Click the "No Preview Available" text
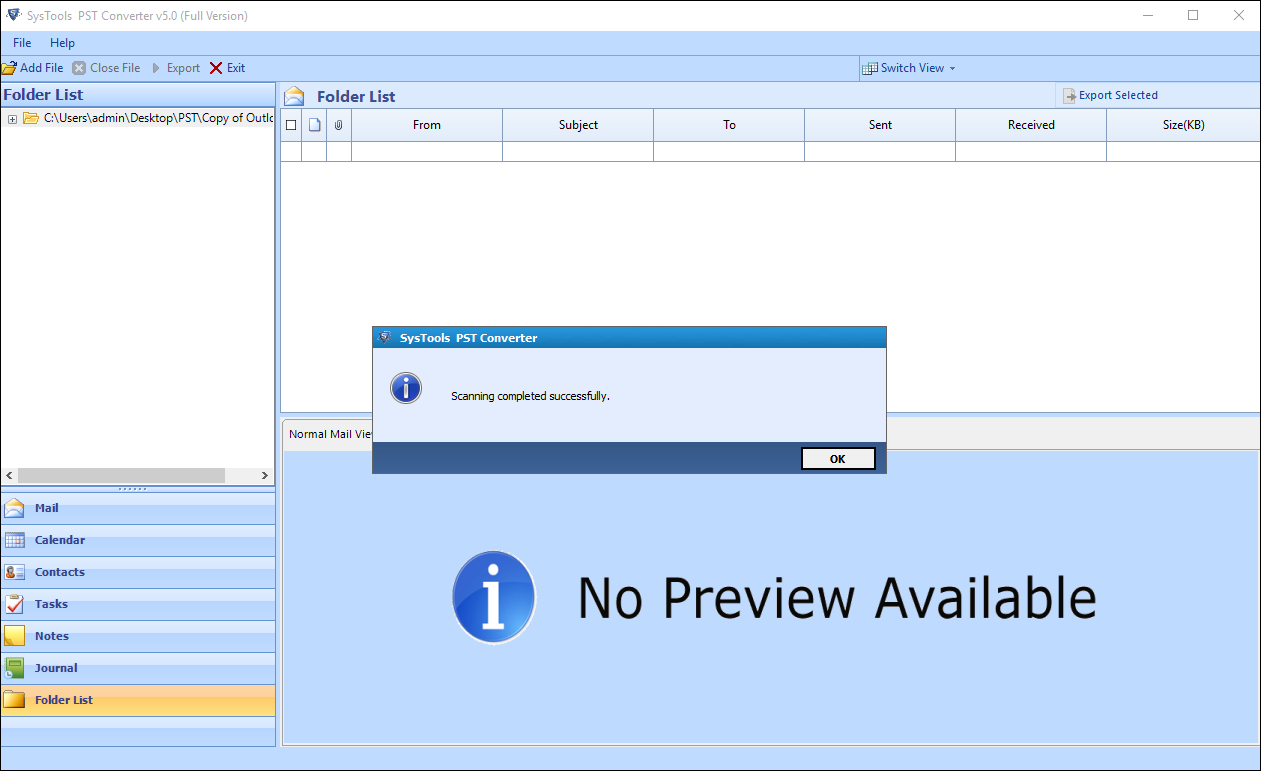This screenshot has width=1261, height=771. coord(837,598)
